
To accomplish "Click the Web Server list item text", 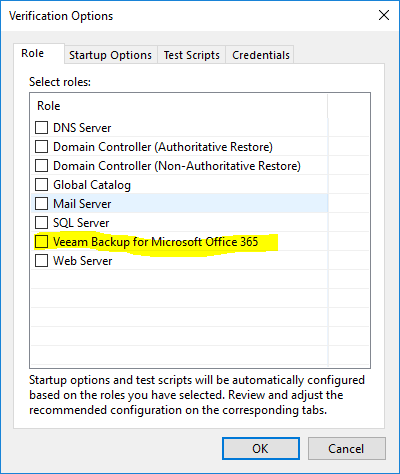I will pos(83,261).
